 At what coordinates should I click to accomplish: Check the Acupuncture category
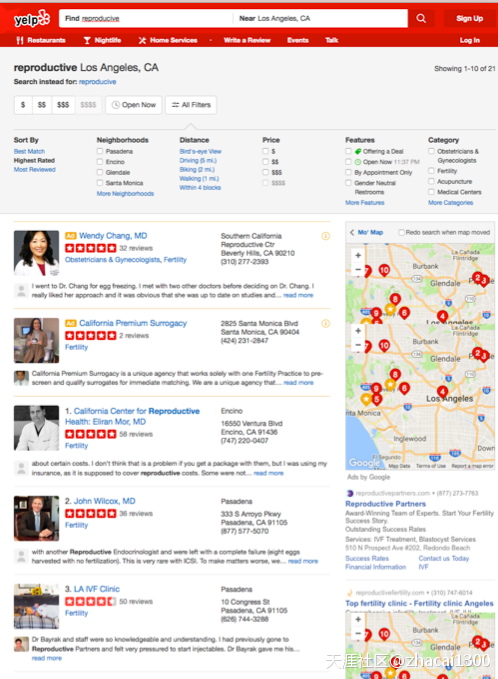[431, 181]
